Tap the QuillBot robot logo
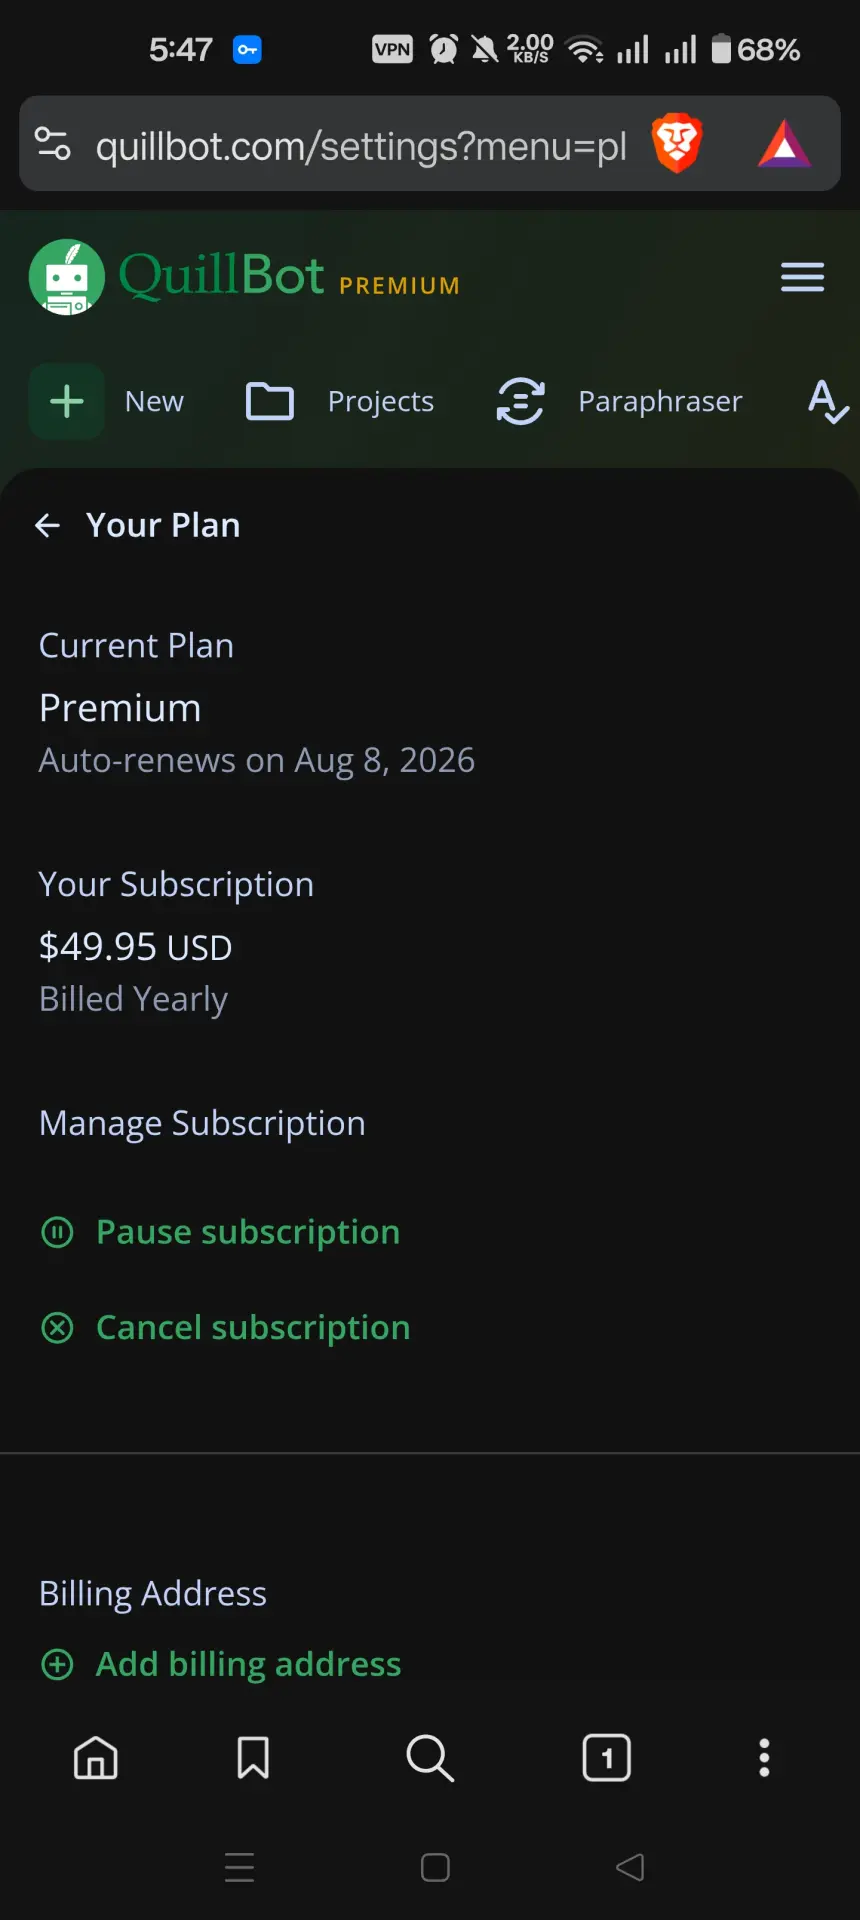This screenshot has height=1920, width=860. pyautogui.click(x=67, y=277)
